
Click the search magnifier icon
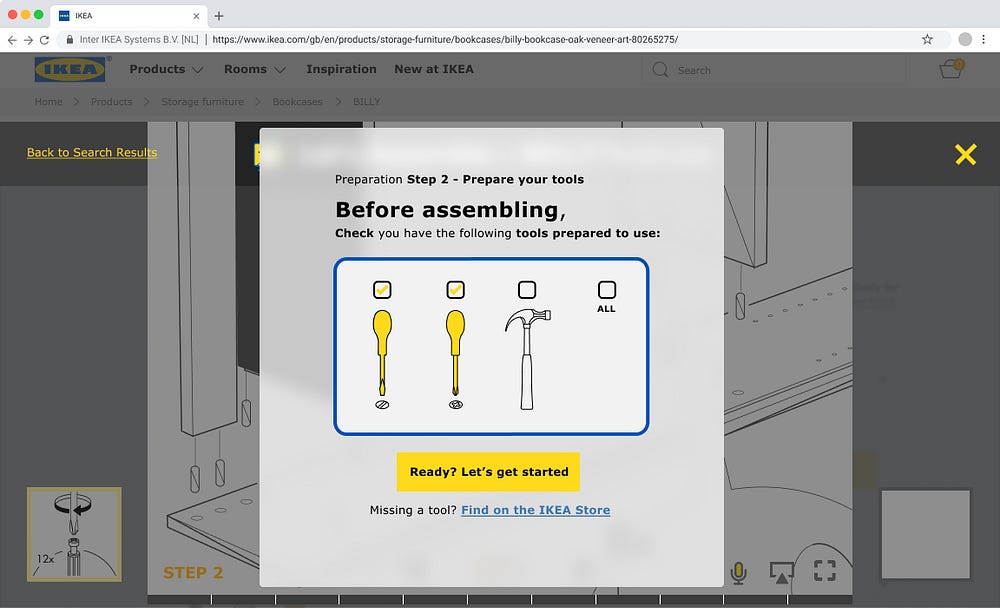coord(660,70)
